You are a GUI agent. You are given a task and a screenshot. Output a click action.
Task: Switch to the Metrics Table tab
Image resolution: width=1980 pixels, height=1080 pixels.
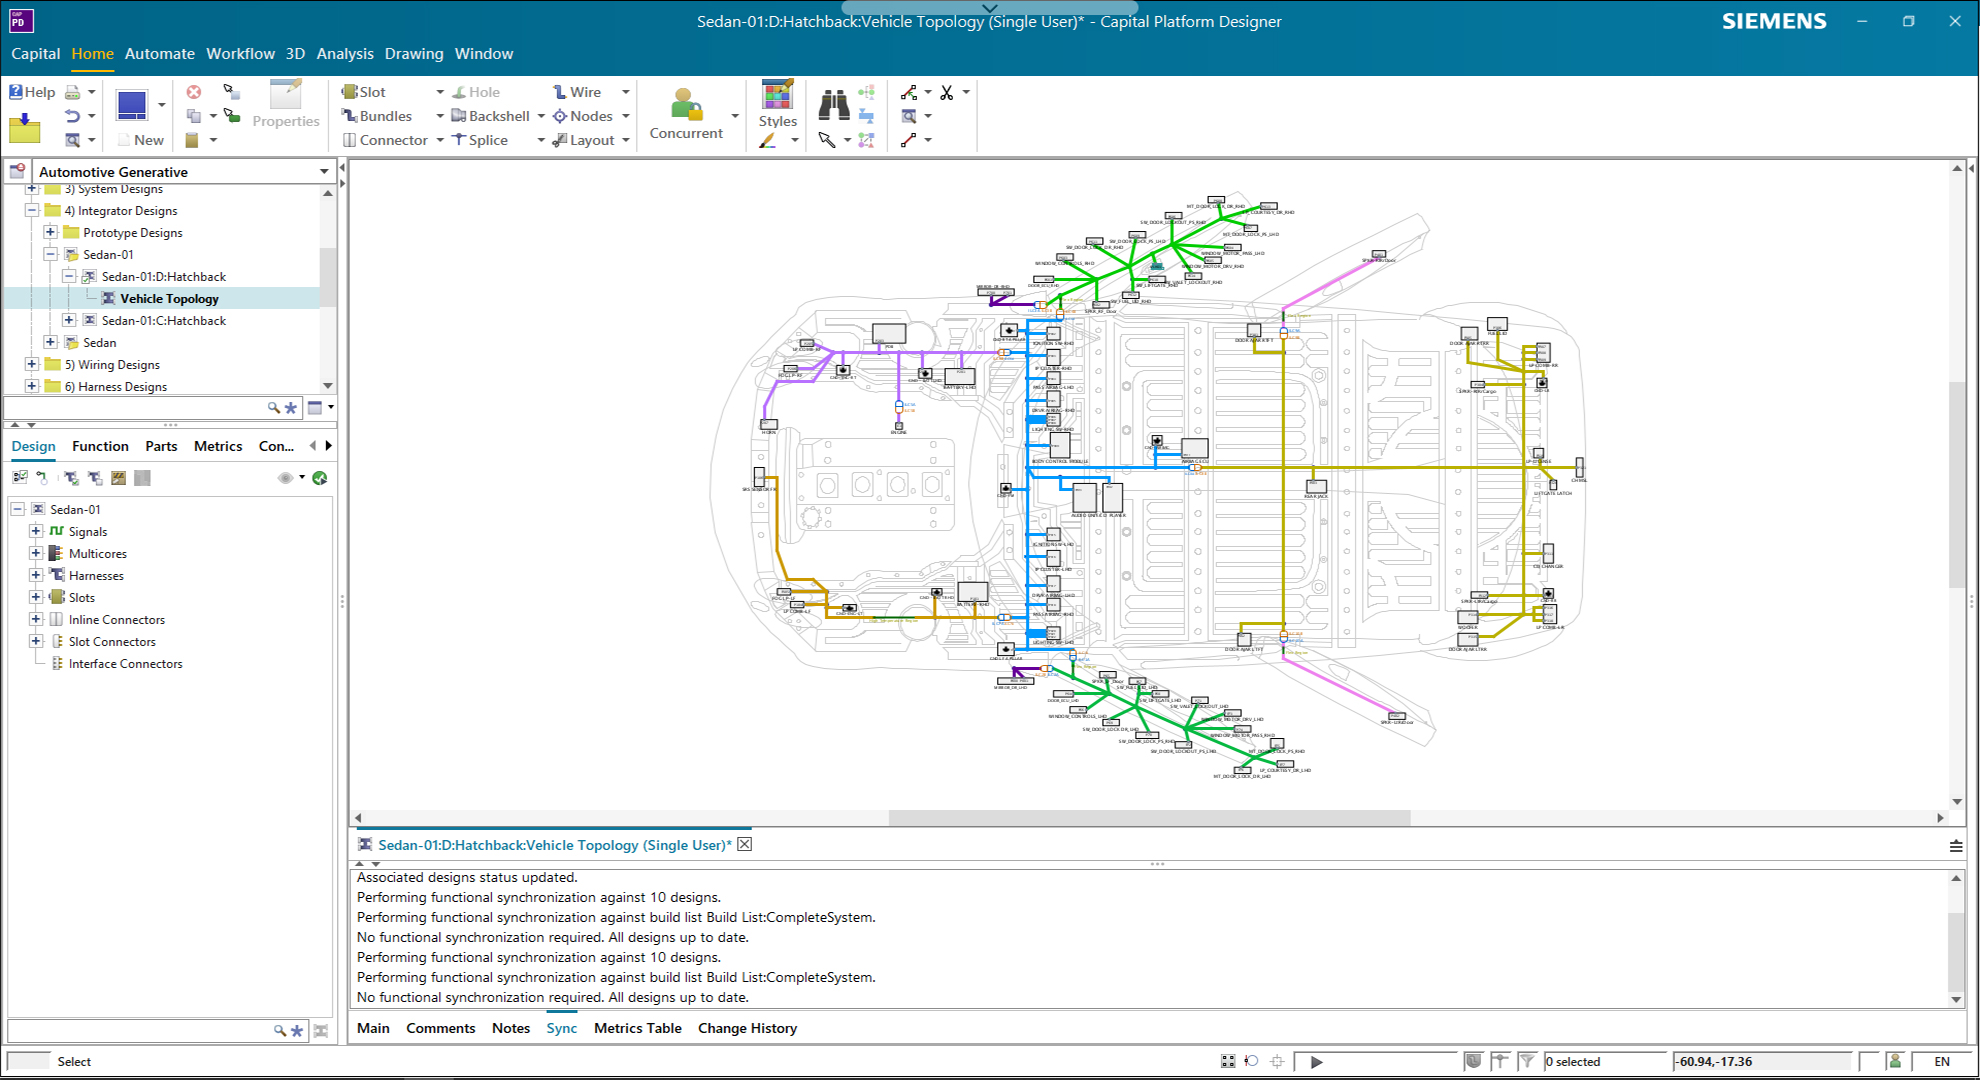pyautogui.click(x=637, y=1028)
